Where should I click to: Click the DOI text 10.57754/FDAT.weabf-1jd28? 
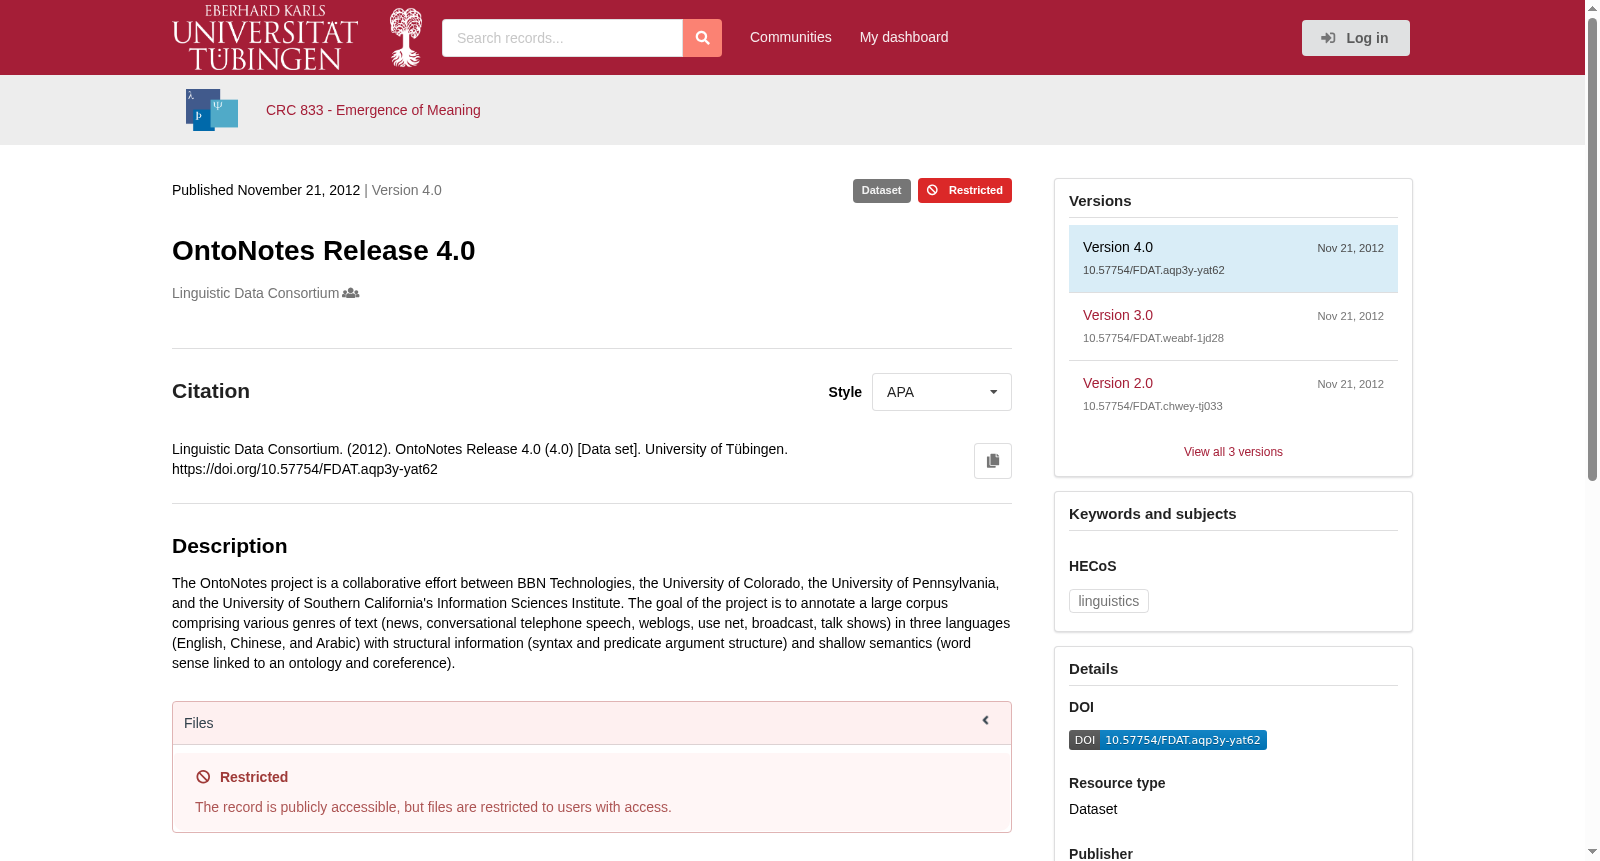coord(1153,338)
